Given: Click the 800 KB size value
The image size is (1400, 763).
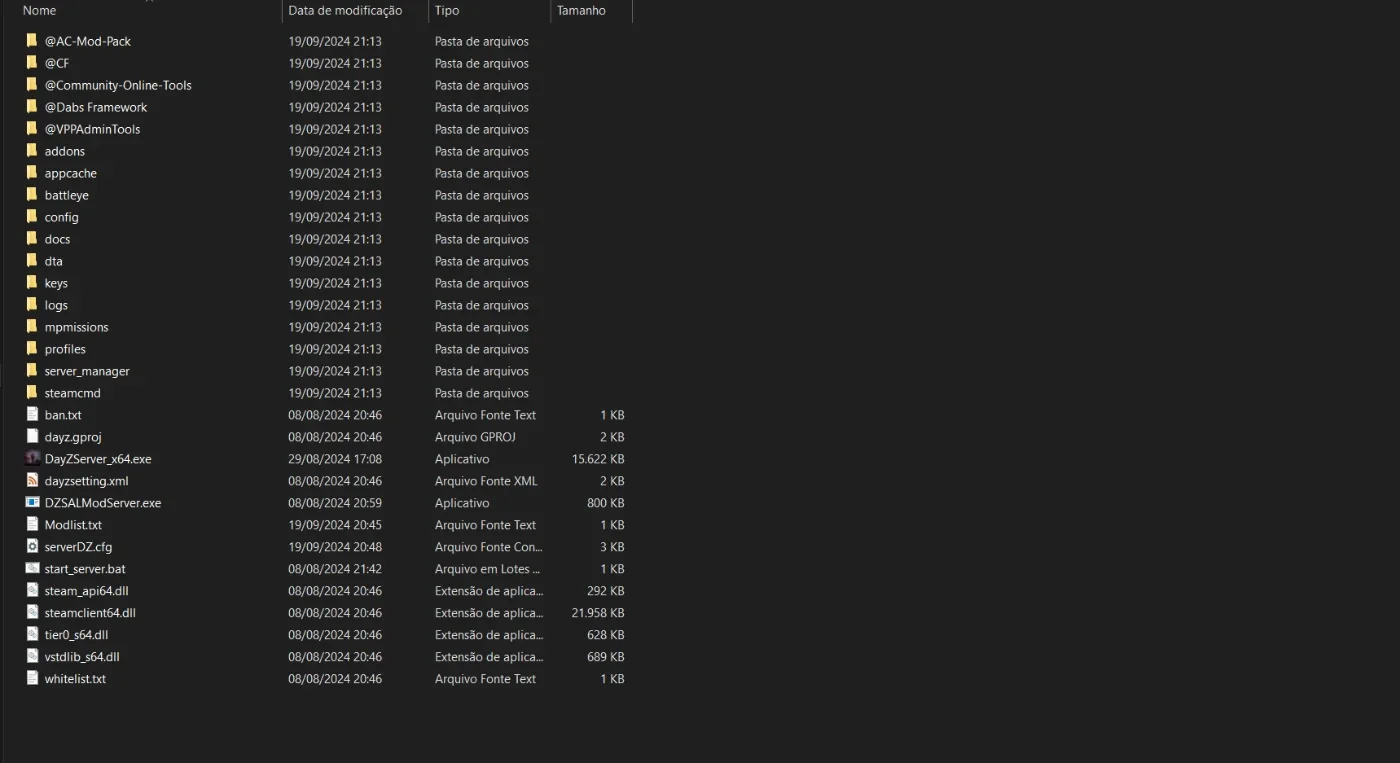Looking at the screenshot, I should 606,503.
